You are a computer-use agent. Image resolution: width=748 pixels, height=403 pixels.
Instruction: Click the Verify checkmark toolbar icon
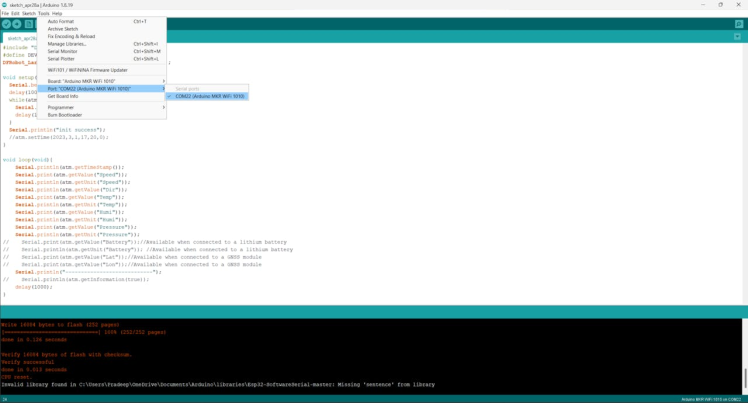point(6,24)
